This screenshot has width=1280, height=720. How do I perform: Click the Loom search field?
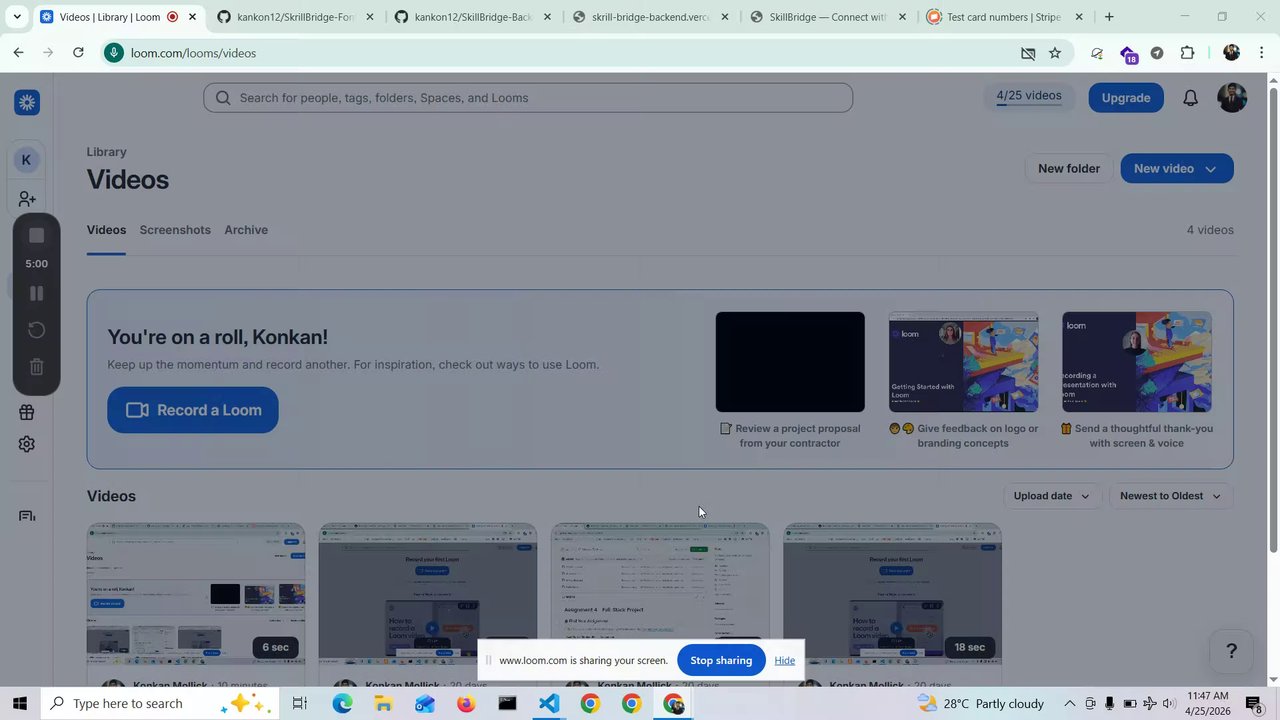tap(528, 98)
